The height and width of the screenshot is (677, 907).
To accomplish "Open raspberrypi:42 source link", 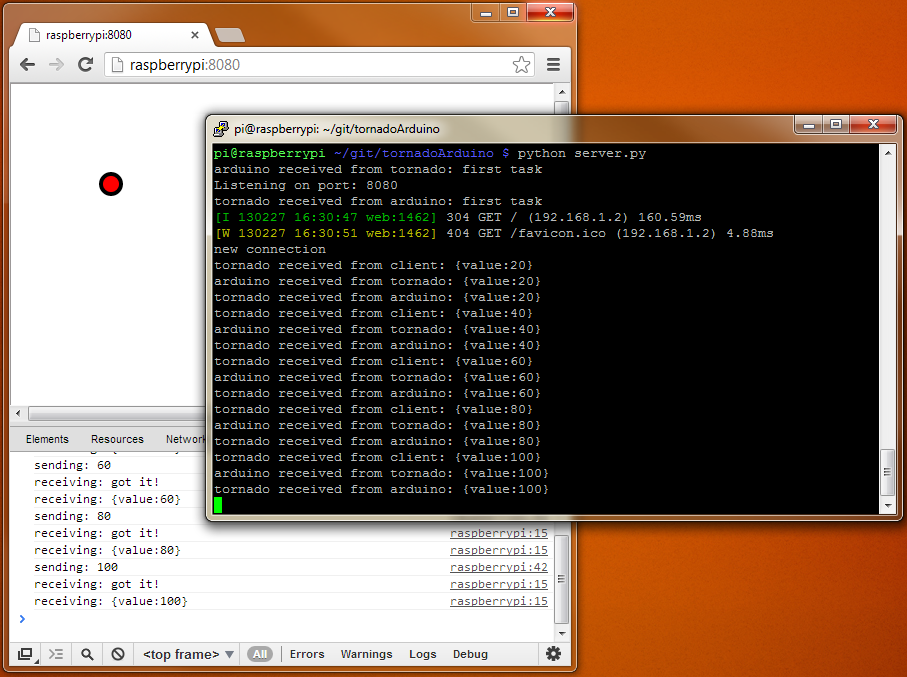I will point(499,567).
